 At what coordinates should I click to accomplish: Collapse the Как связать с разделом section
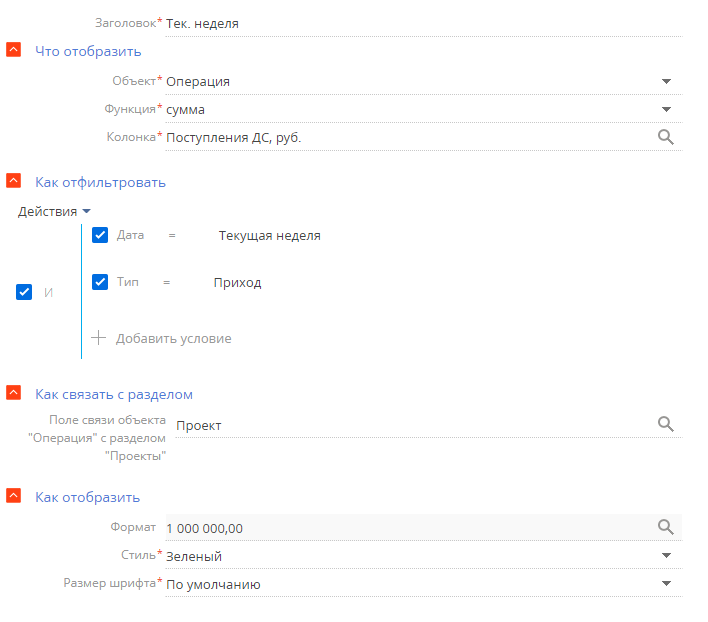(14, 393)
